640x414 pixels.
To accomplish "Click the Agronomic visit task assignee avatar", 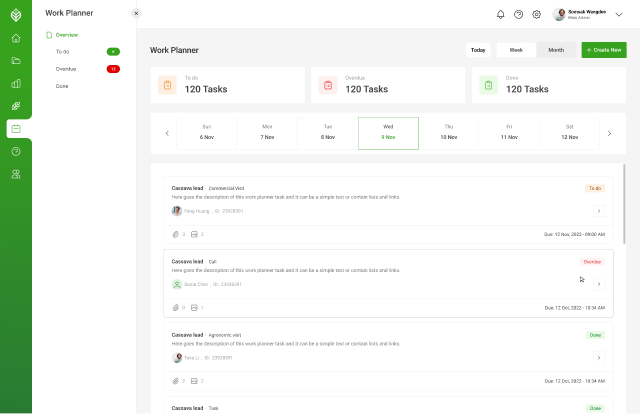I will [177, 358].
